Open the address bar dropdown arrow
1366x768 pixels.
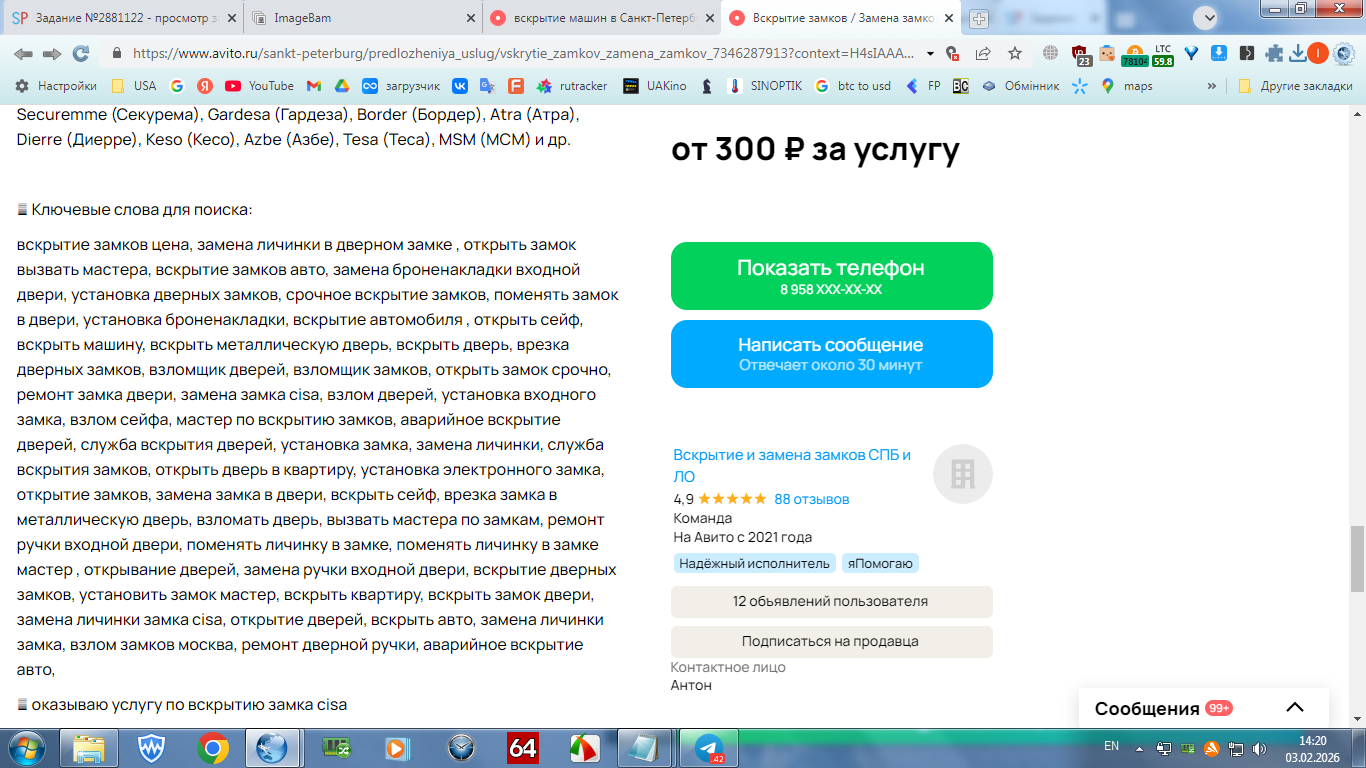click(x=931, y=54)
